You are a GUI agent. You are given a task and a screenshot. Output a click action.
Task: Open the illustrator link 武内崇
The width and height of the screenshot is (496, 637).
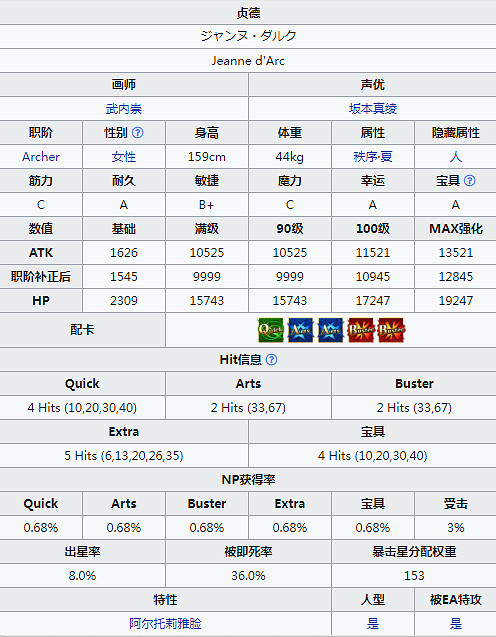click(x=124, y=108)
